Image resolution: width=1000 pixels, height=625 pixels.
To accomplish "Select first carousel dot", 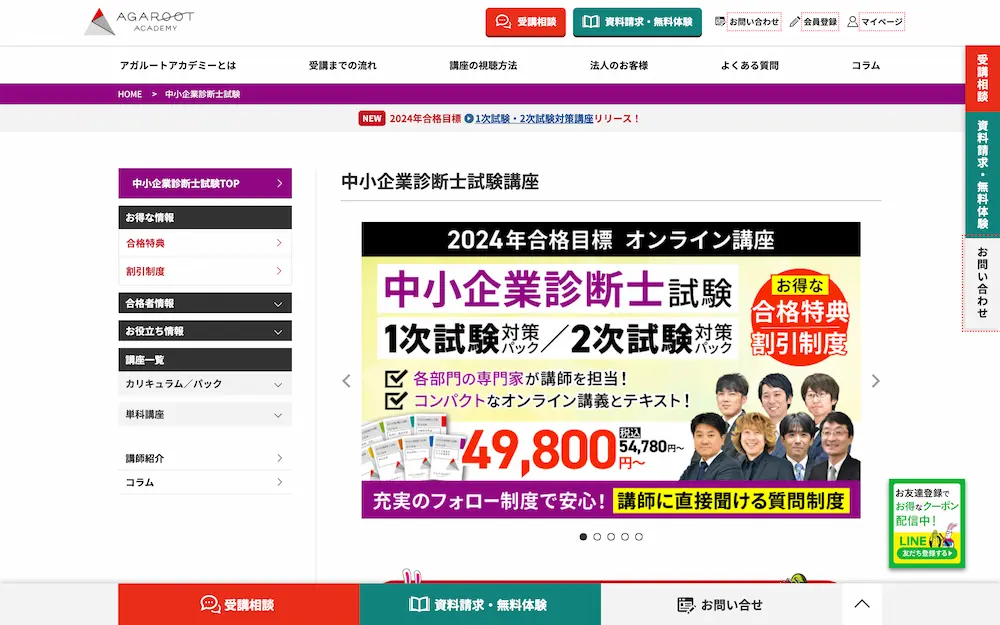I will [x=583, y=537].
